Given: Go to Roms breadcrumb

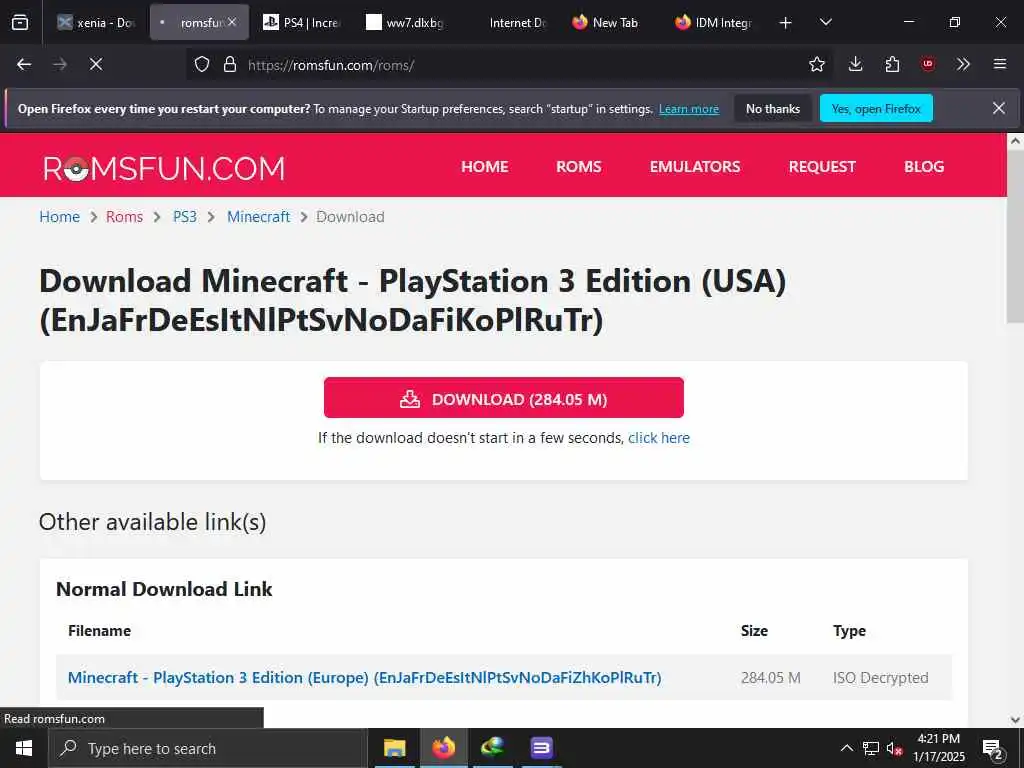Looking at the screenshot, I should tap(124, 217).
